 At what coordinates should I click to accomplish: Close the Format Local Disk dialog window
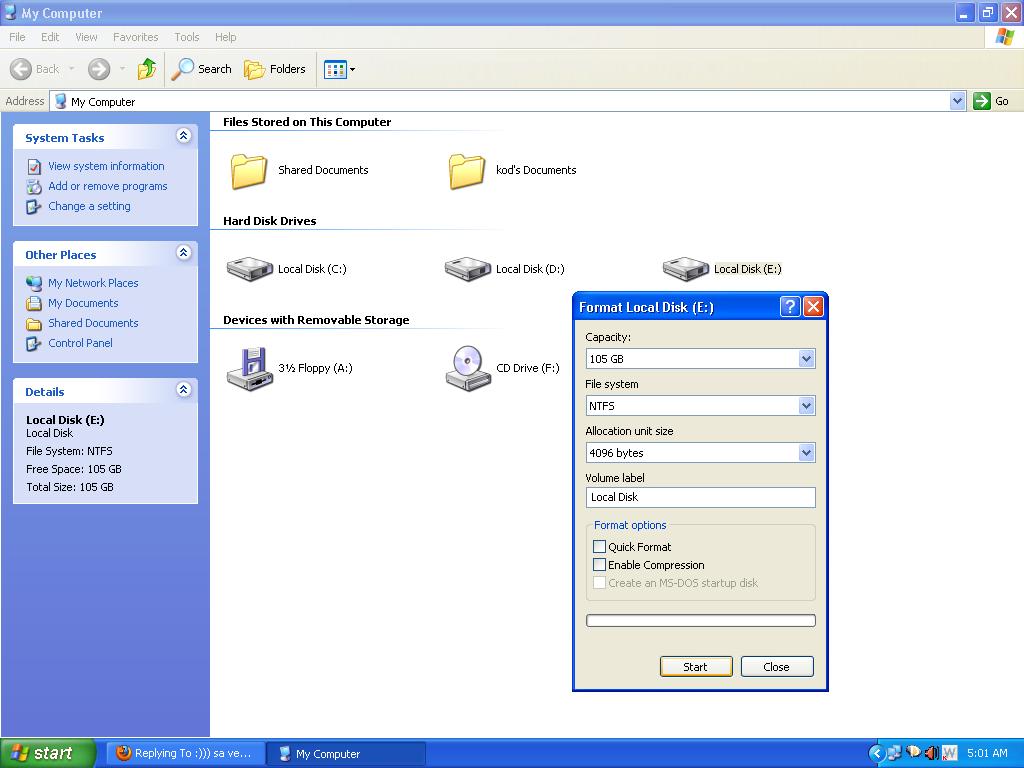coord(813,307)
